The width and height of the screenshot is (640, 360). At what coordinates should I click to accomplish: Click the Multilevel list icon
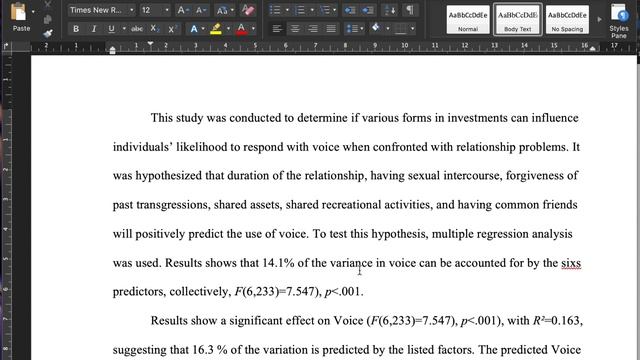[x=325, y=10]
